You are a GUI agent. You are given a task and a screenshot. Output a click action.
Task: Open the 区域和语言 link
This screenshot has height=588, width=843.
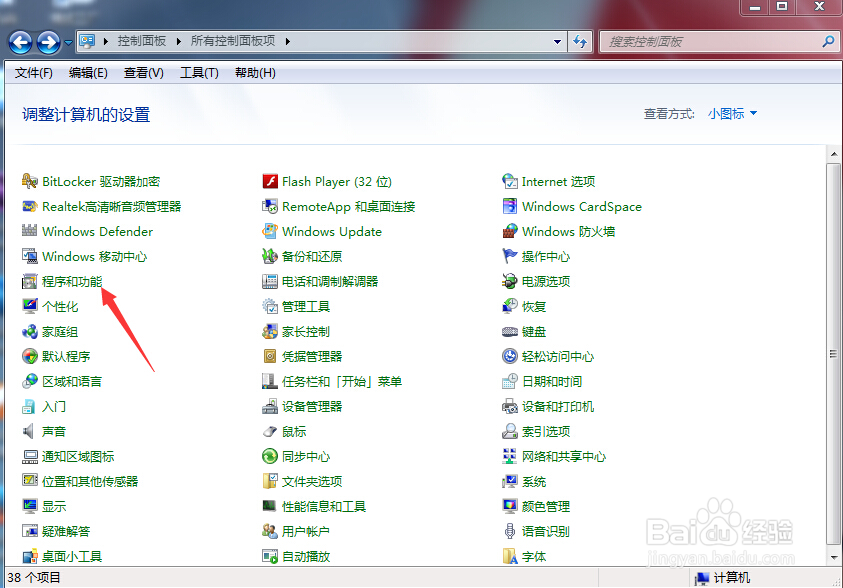click(x=72, y=381)
